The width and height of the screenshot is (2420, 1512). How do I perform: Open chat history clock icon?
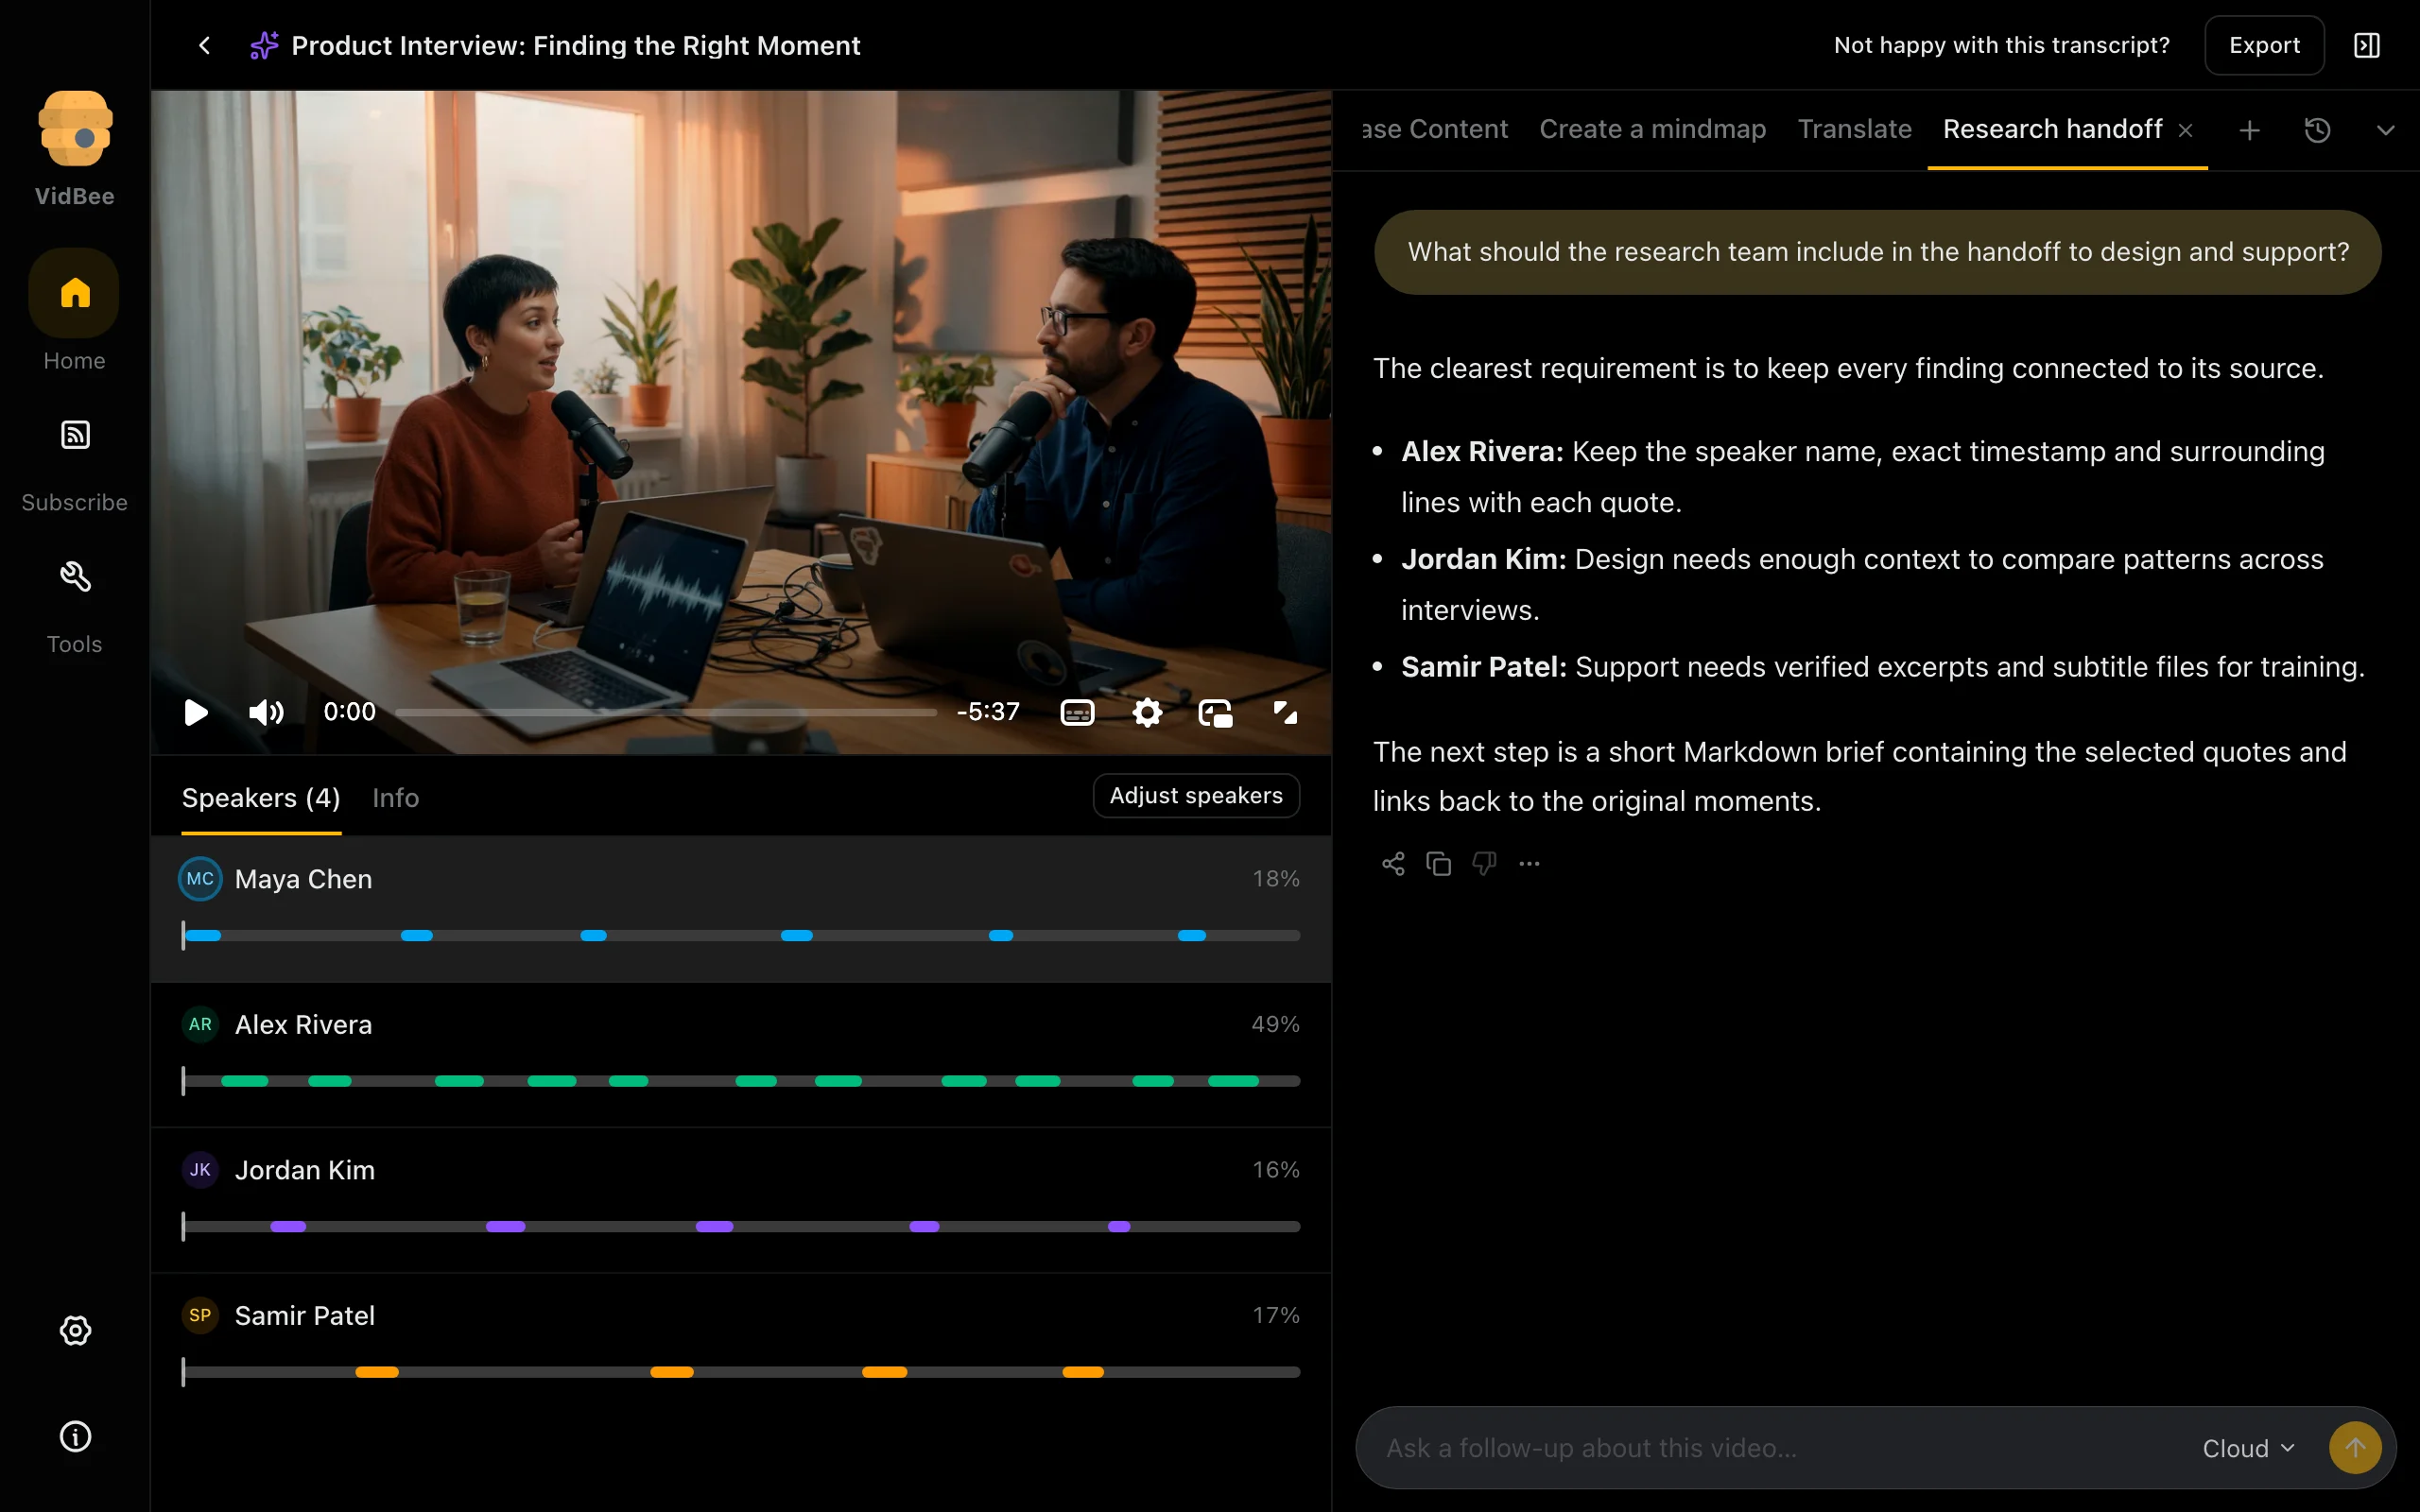pyautogui.click(x=2317, y=130)
